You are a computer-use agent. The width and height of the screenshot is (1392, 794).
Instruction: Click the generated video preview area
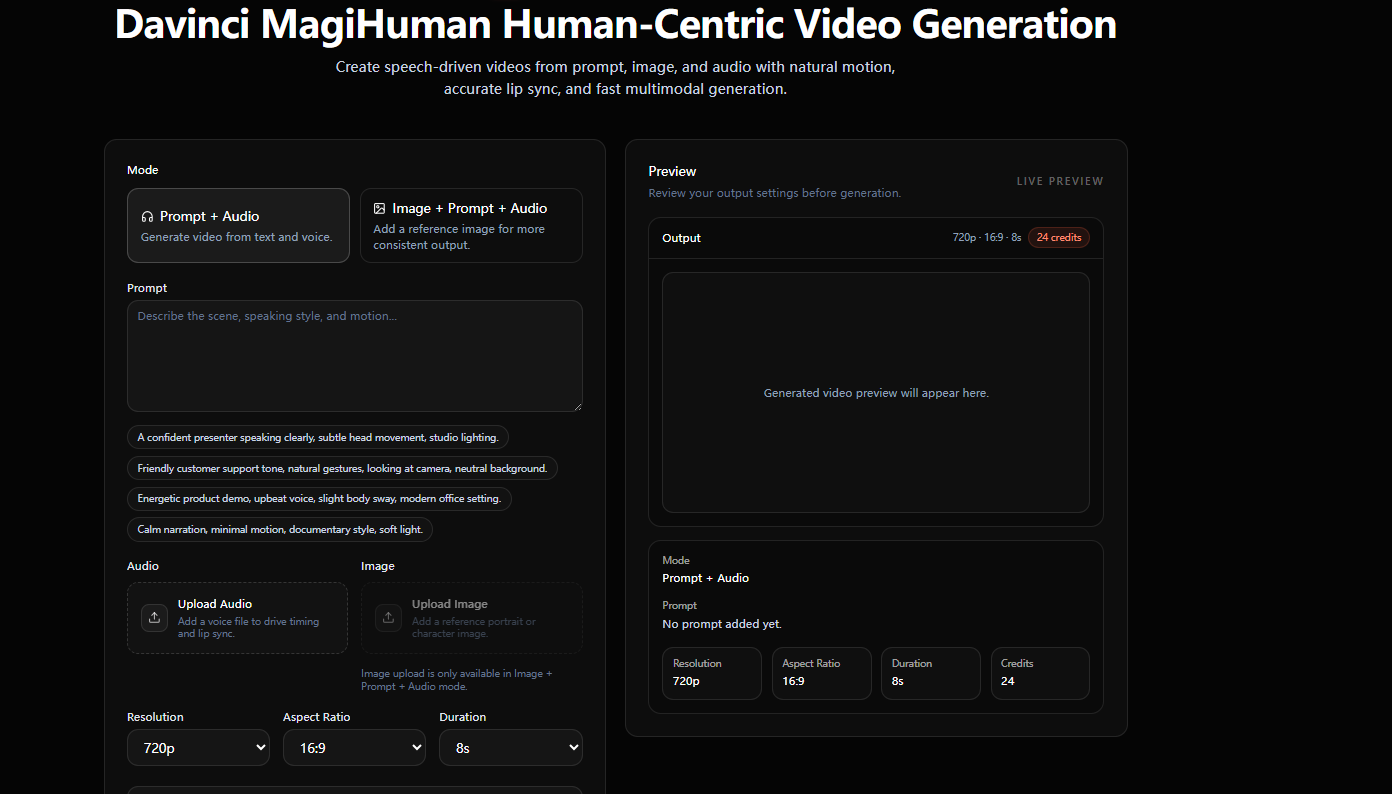[x=876, y=393]
